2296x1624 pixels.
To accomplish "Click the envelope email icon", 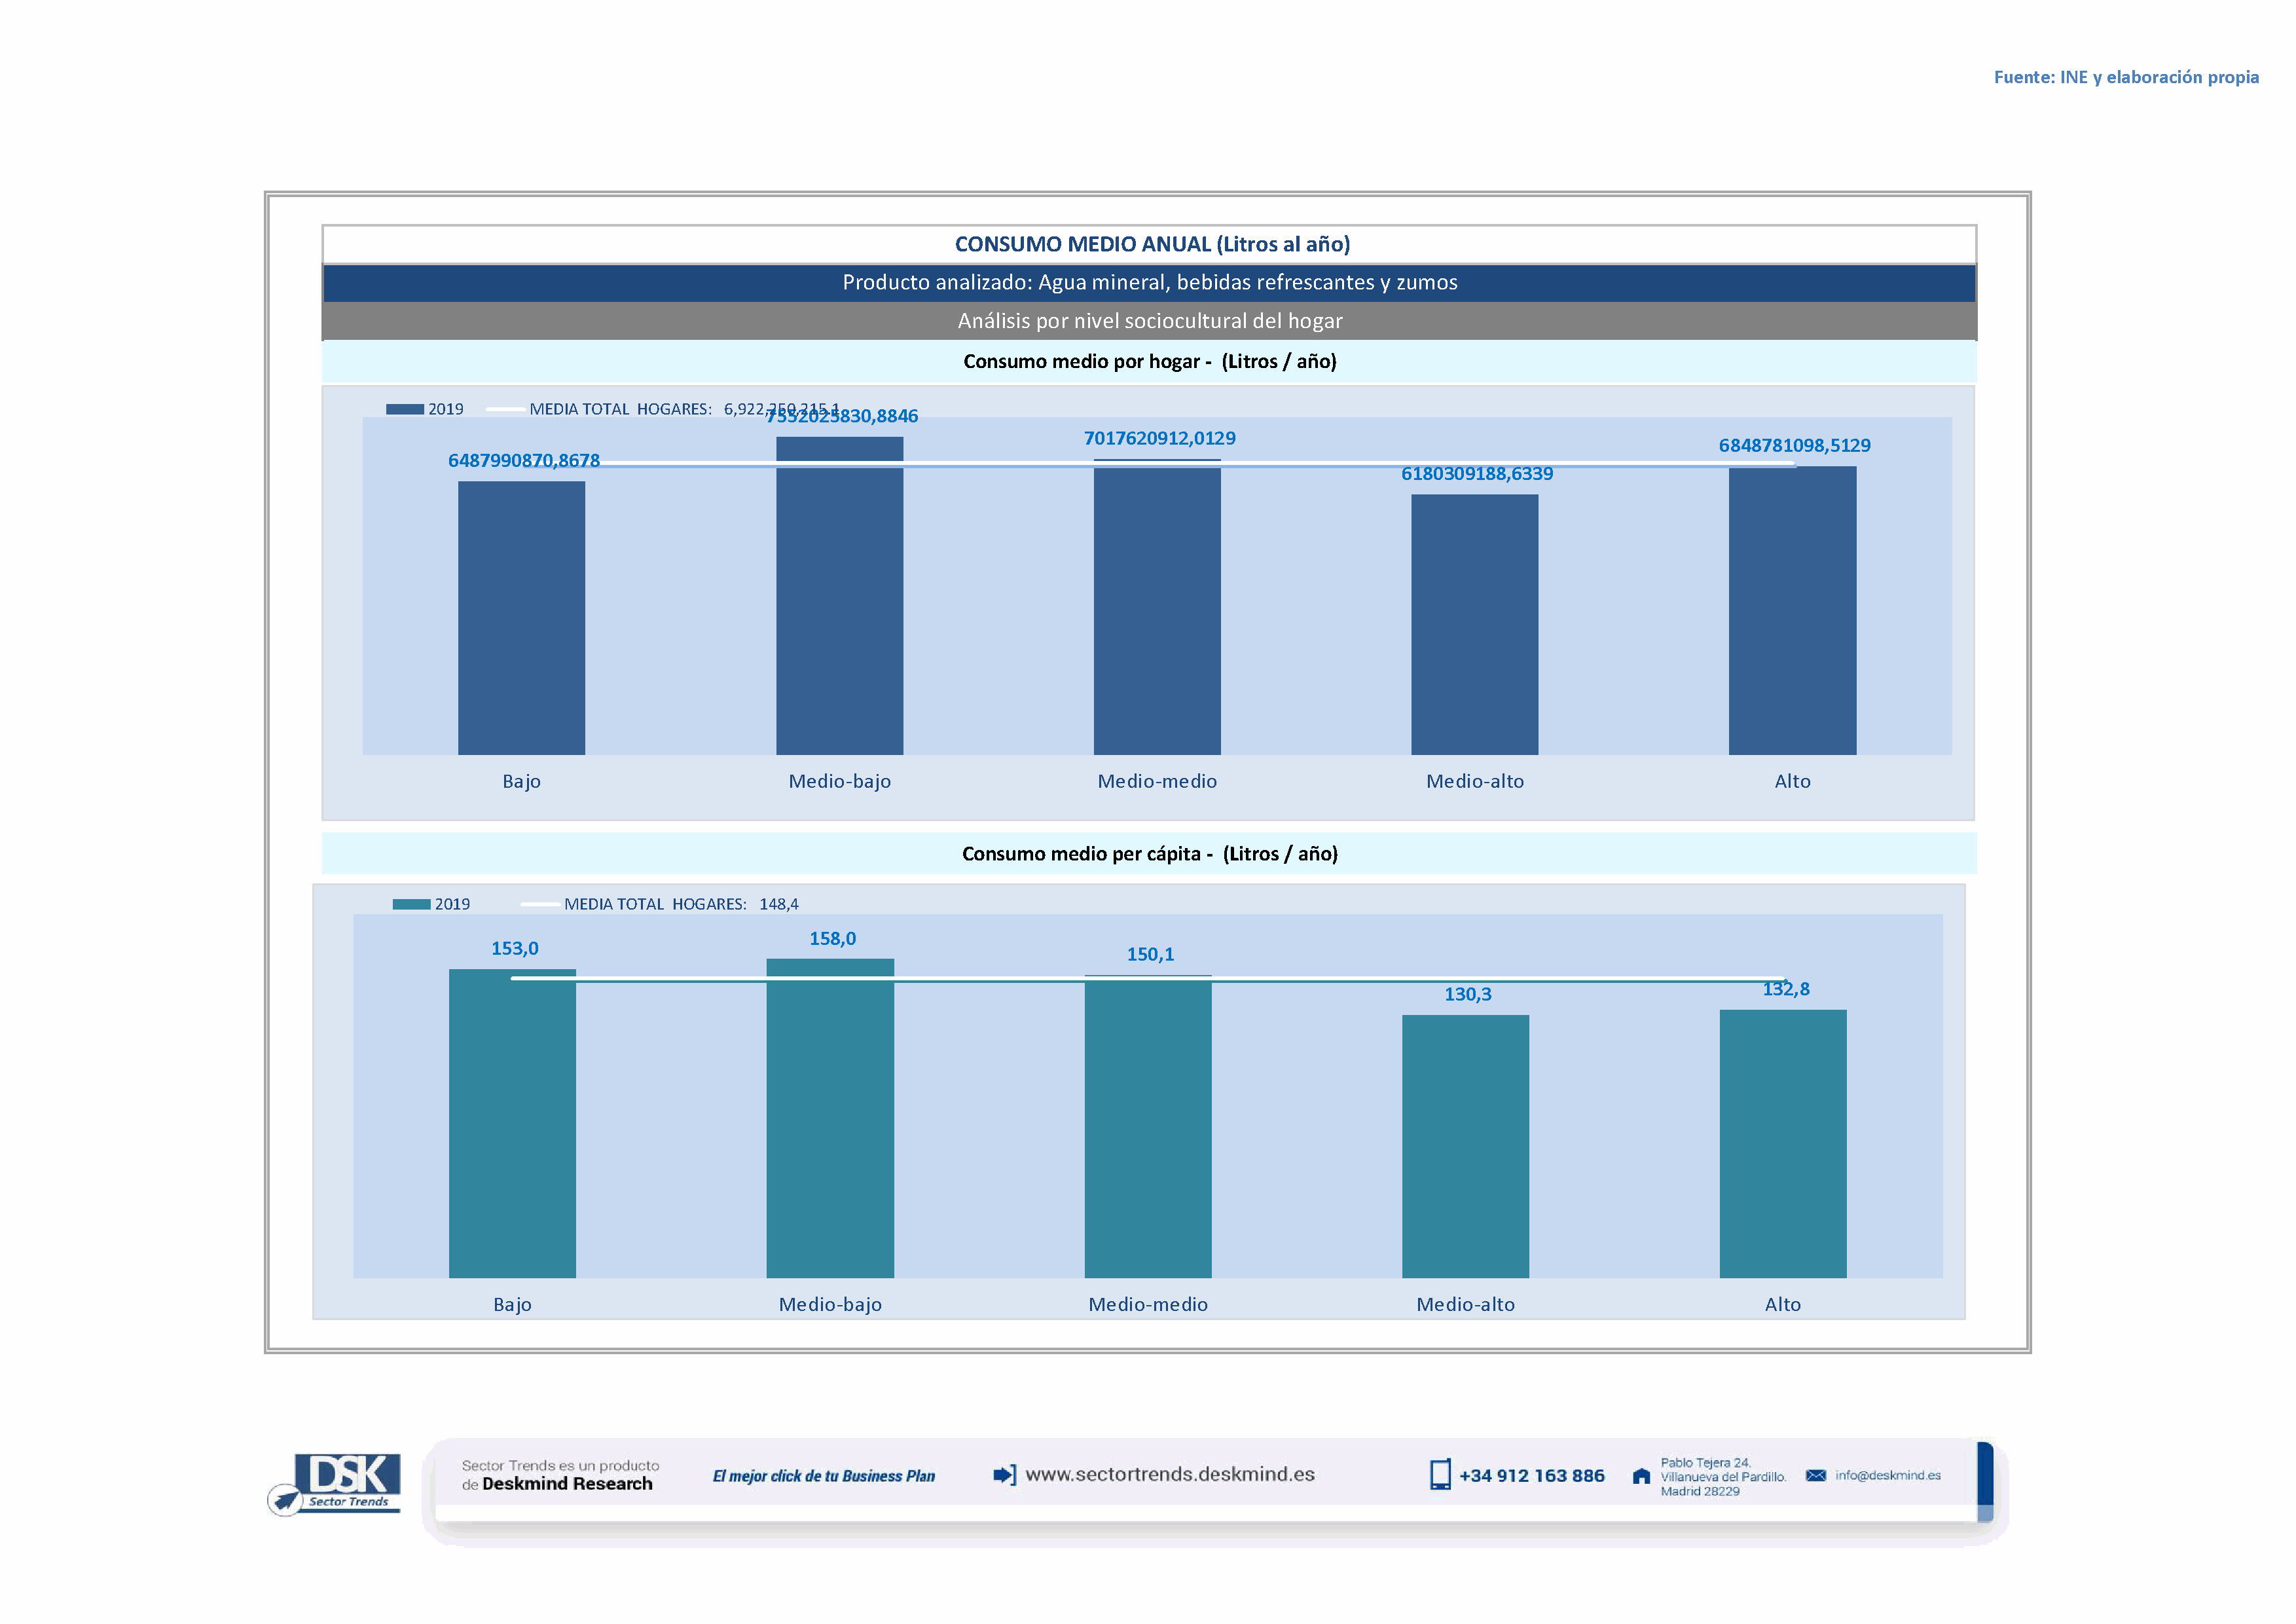I will click(1816, 1475).
